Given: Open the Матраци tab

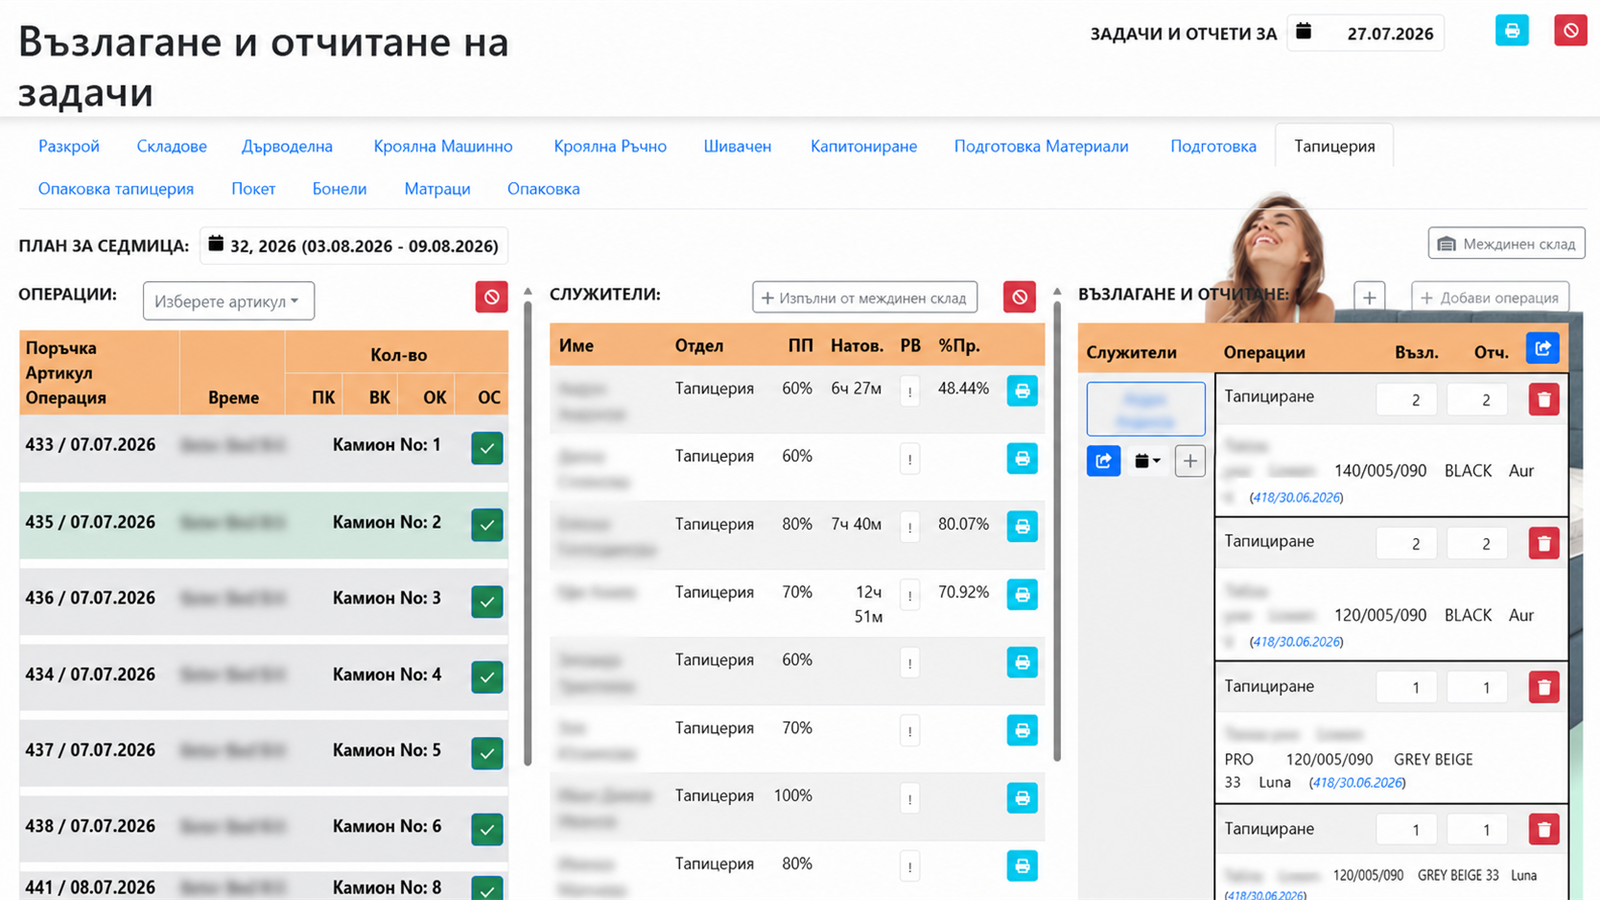Looking at the screenshot, I should click(x=437, y=188).
